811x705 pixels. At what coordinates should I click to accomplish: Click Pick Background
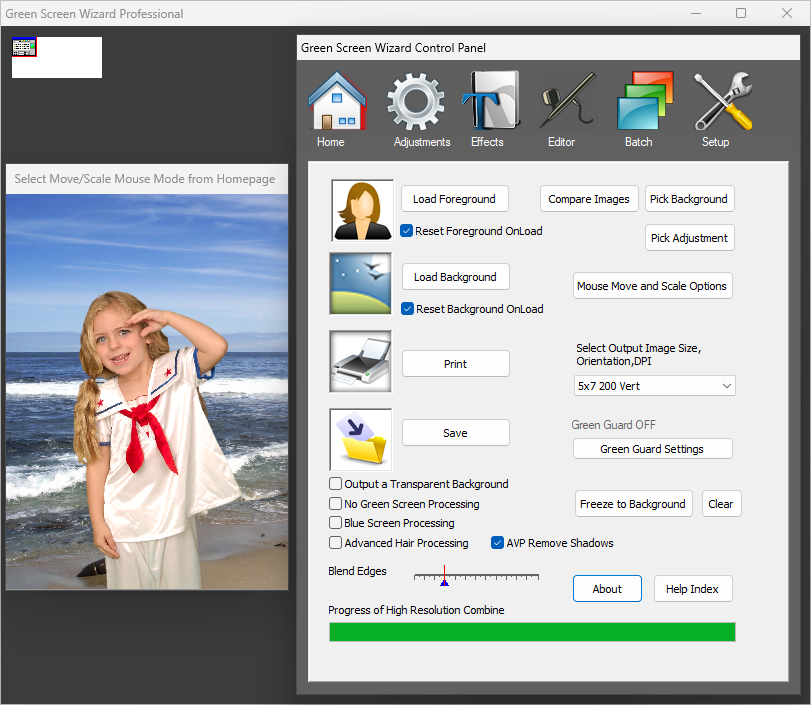point(689,199)
